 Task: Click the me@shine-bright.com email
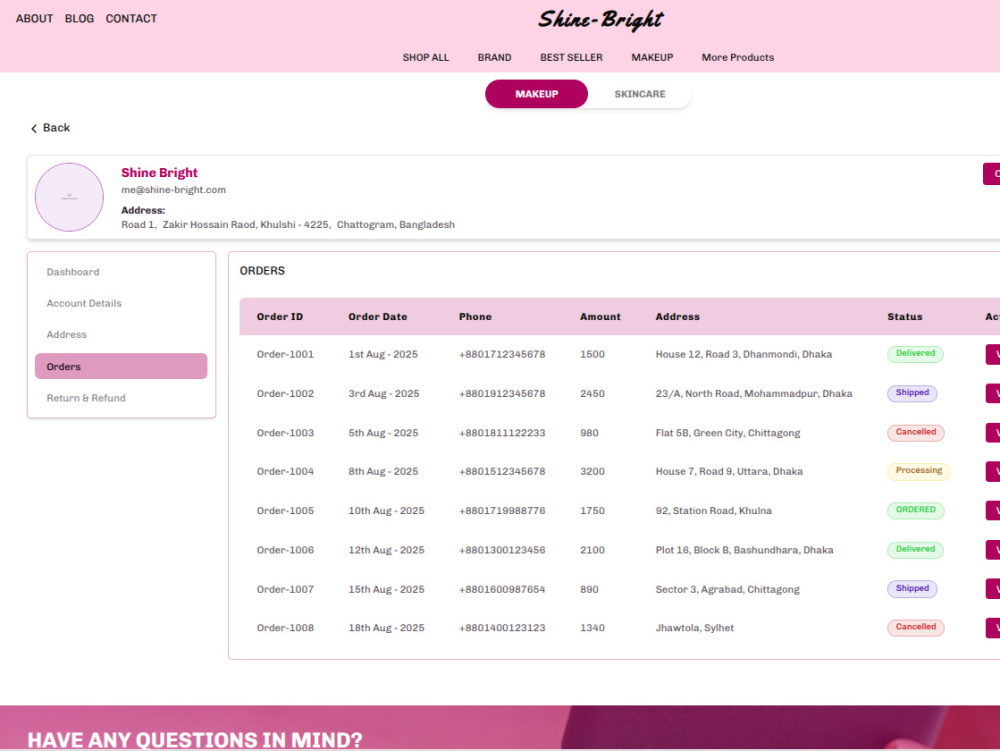(173, 190)
